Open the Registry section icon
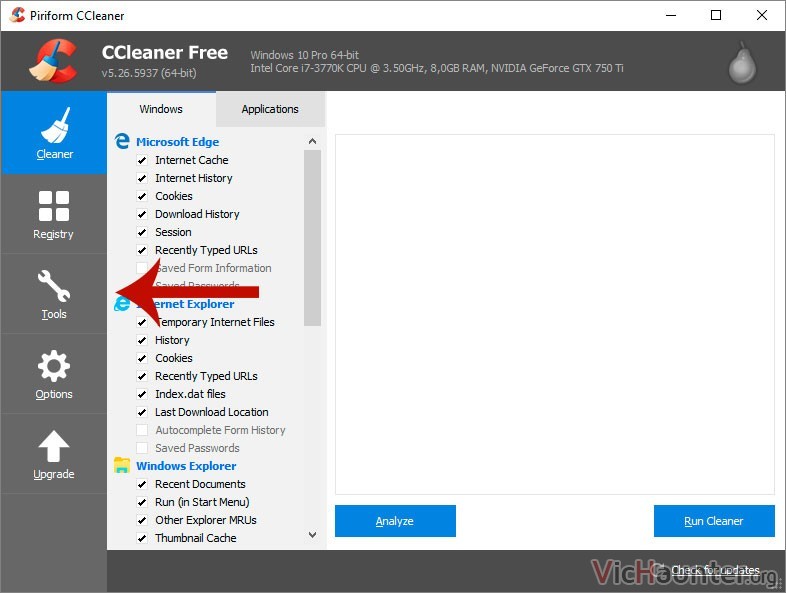786x593 pixels. [54, 206]
